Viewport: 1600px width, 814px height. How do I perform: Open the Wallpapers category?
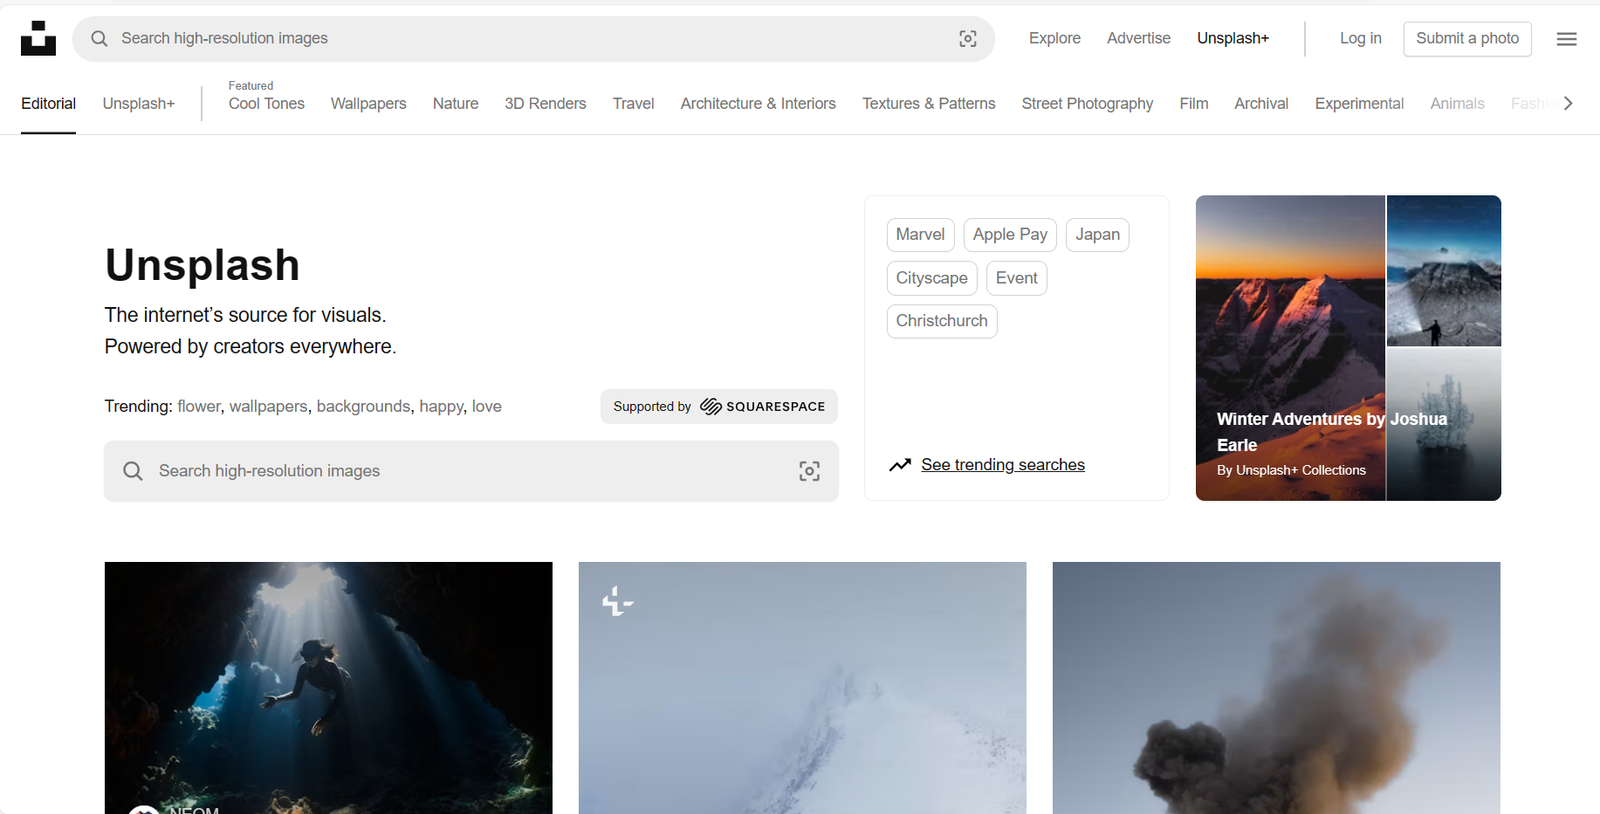coord(368,104)
